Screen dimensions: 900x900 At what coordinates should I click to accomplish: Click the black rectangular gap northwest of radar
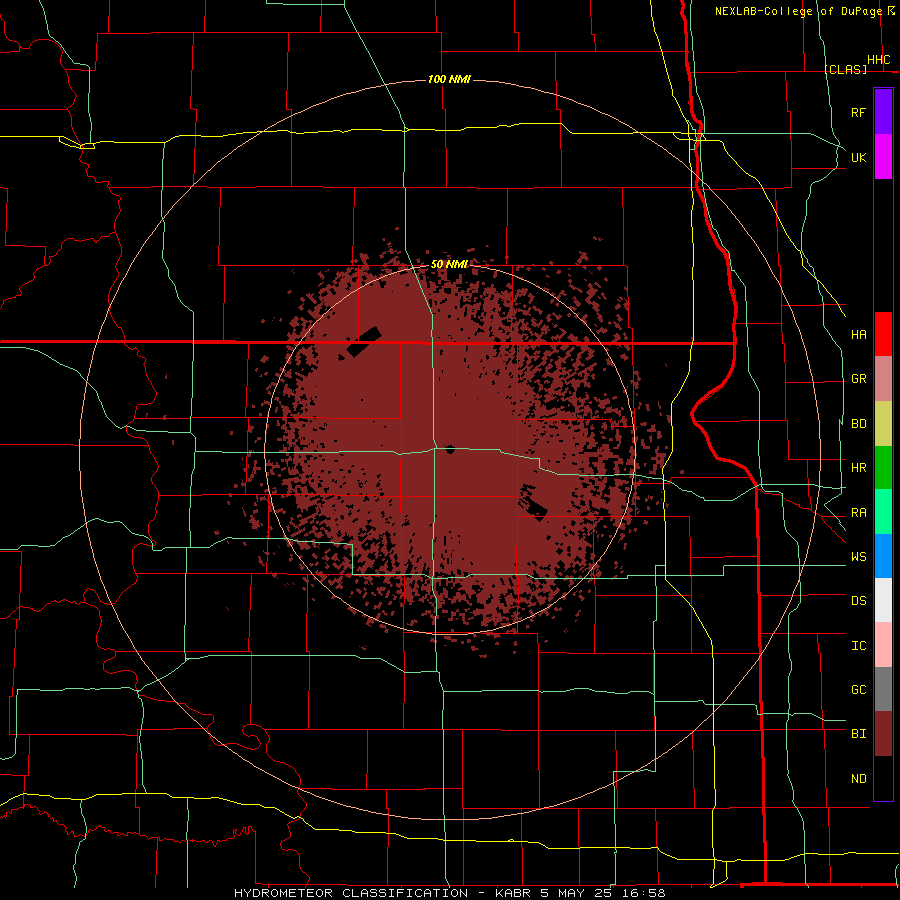(364, 342)
